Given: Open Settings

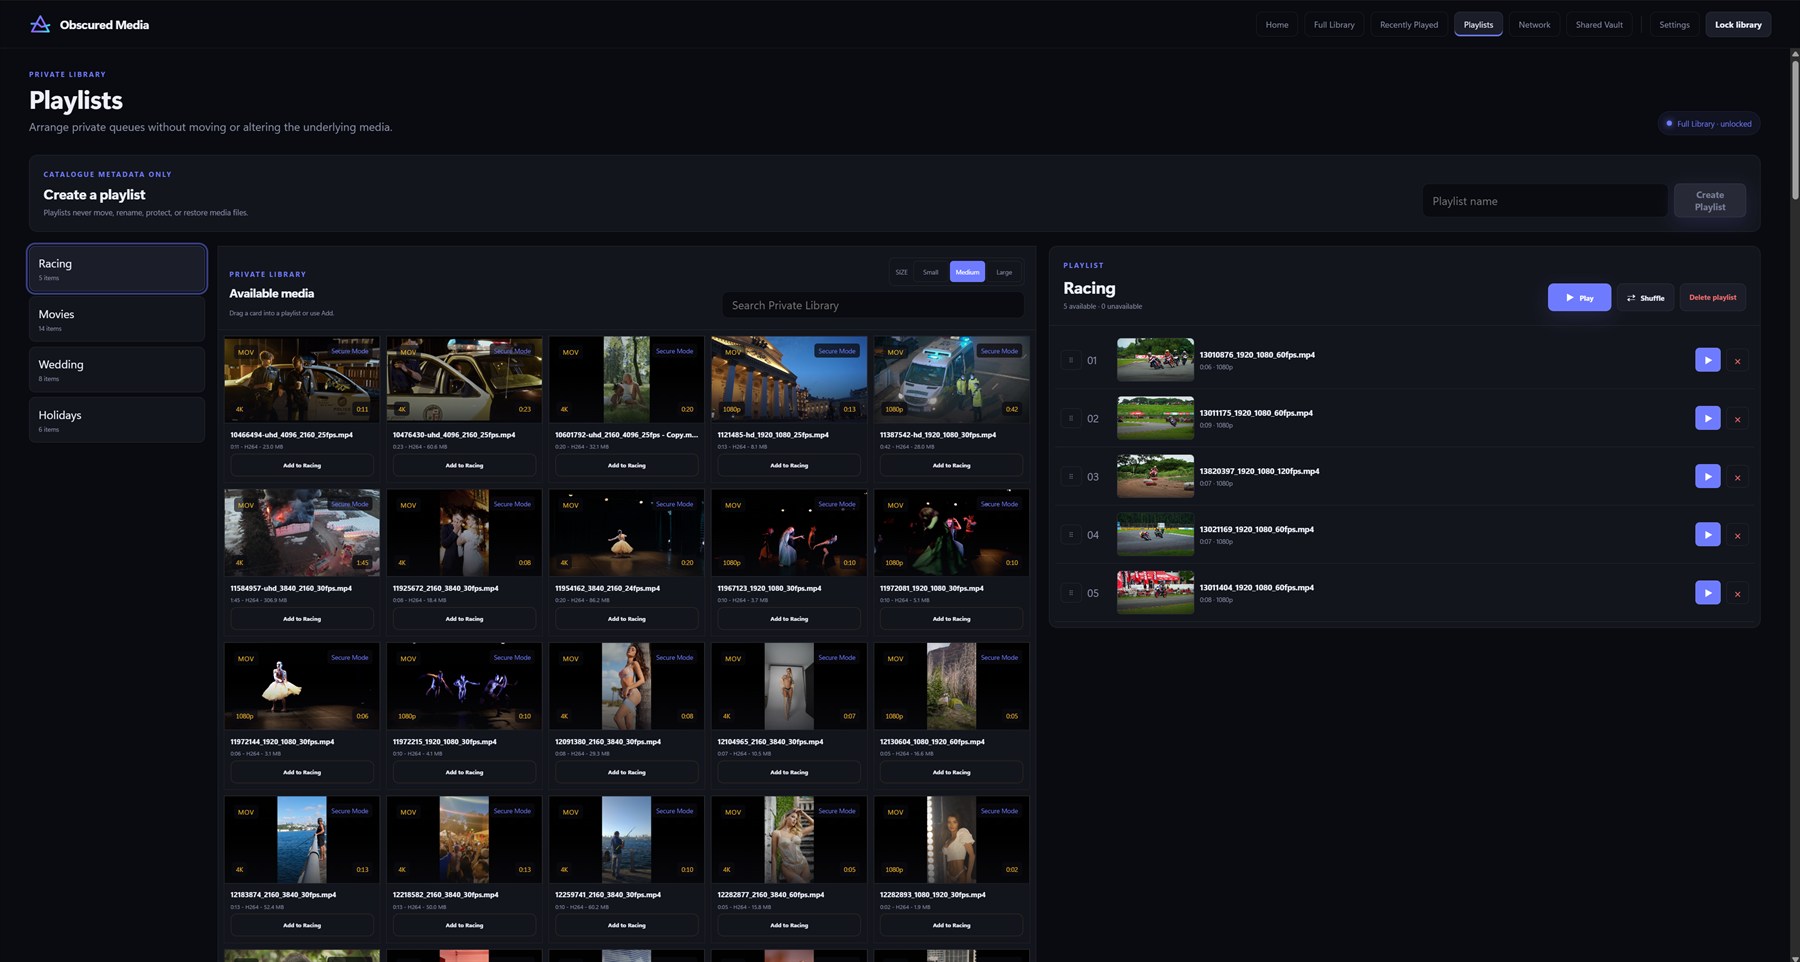Looking at the screenshot, I should click(1674, 24).
